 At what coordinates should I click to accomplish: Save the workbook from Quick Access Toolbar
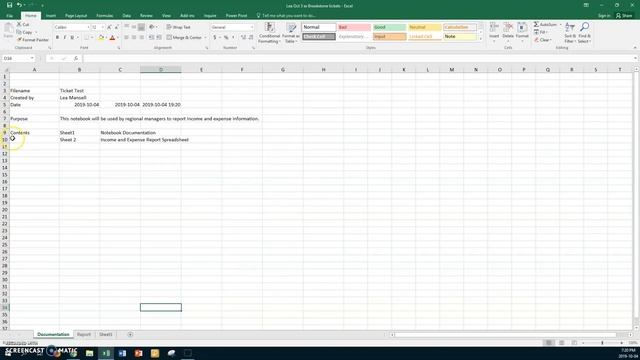click(x=9, y=5)
